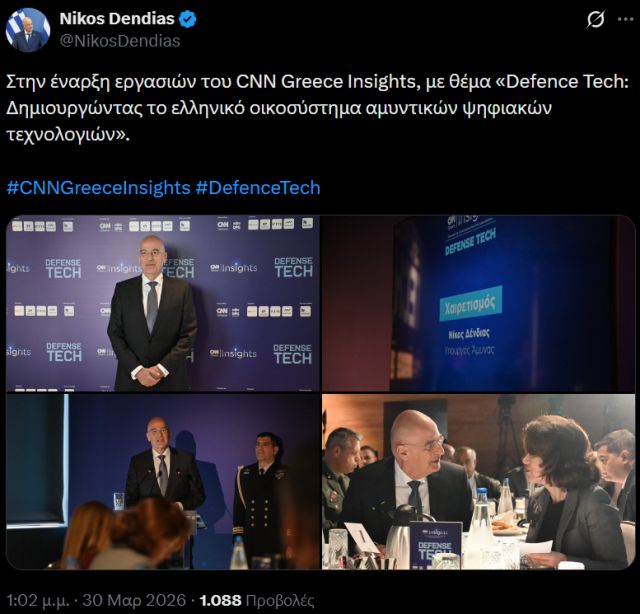
Task: Click the blue verified badge
Action: [x=188, y=19]
